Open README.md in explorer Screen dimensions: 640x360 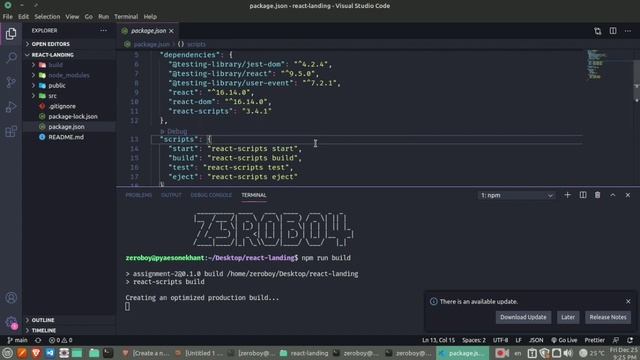pos(69,137)
